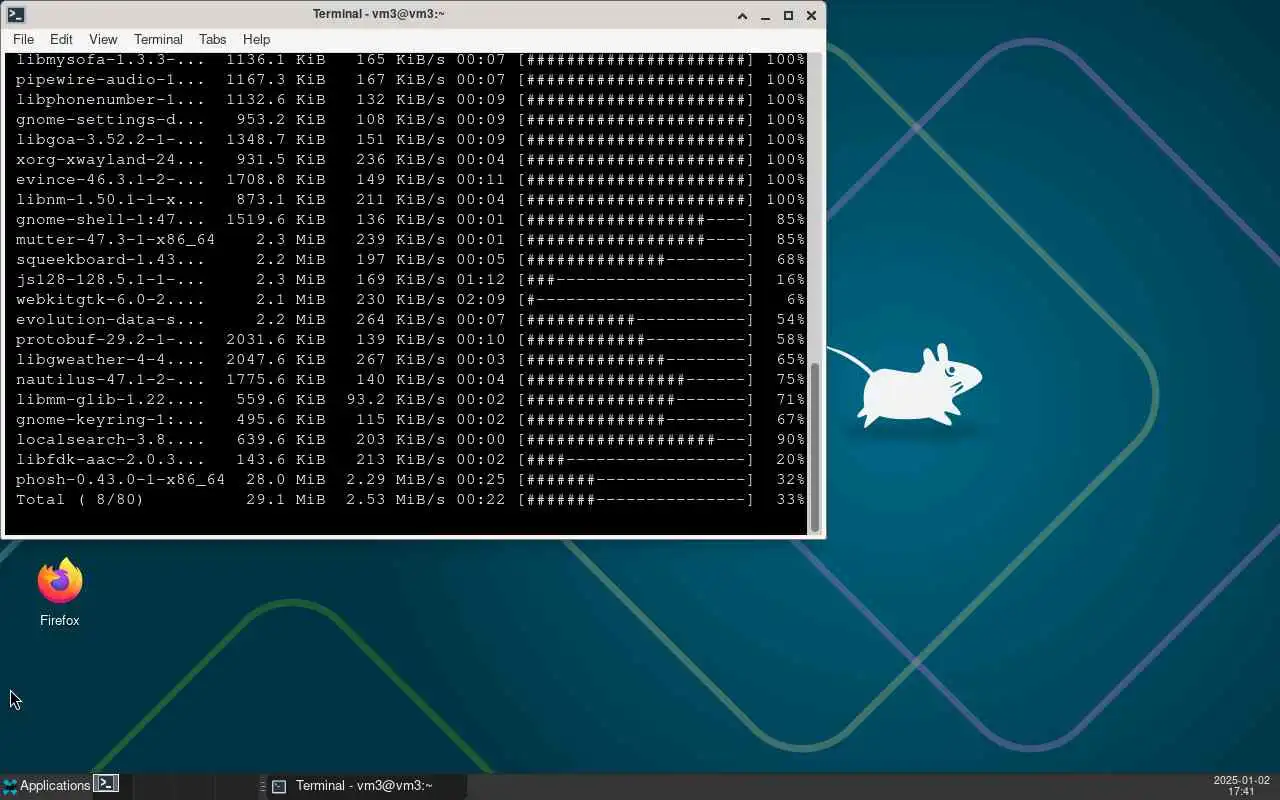Roll up the terminal window with the arrow button
This screenshot has height=800, width=1280.
tap(742, 15)
